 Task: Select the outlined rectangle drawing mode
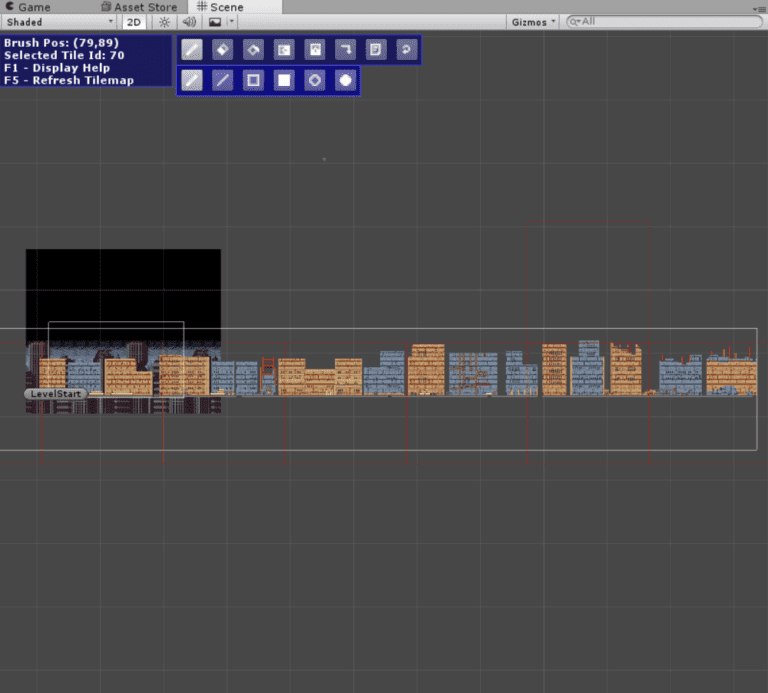pos(254,80)
